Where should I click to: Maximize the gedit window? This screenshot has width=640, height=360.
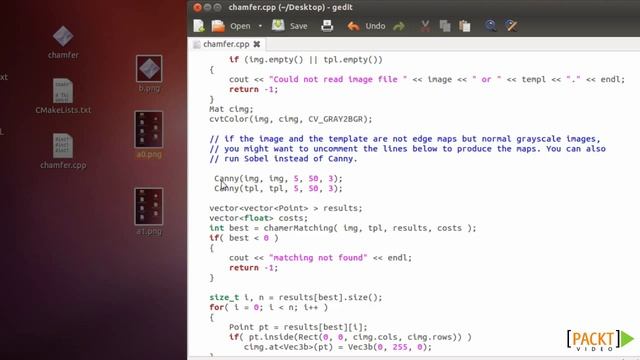(218, 7)
